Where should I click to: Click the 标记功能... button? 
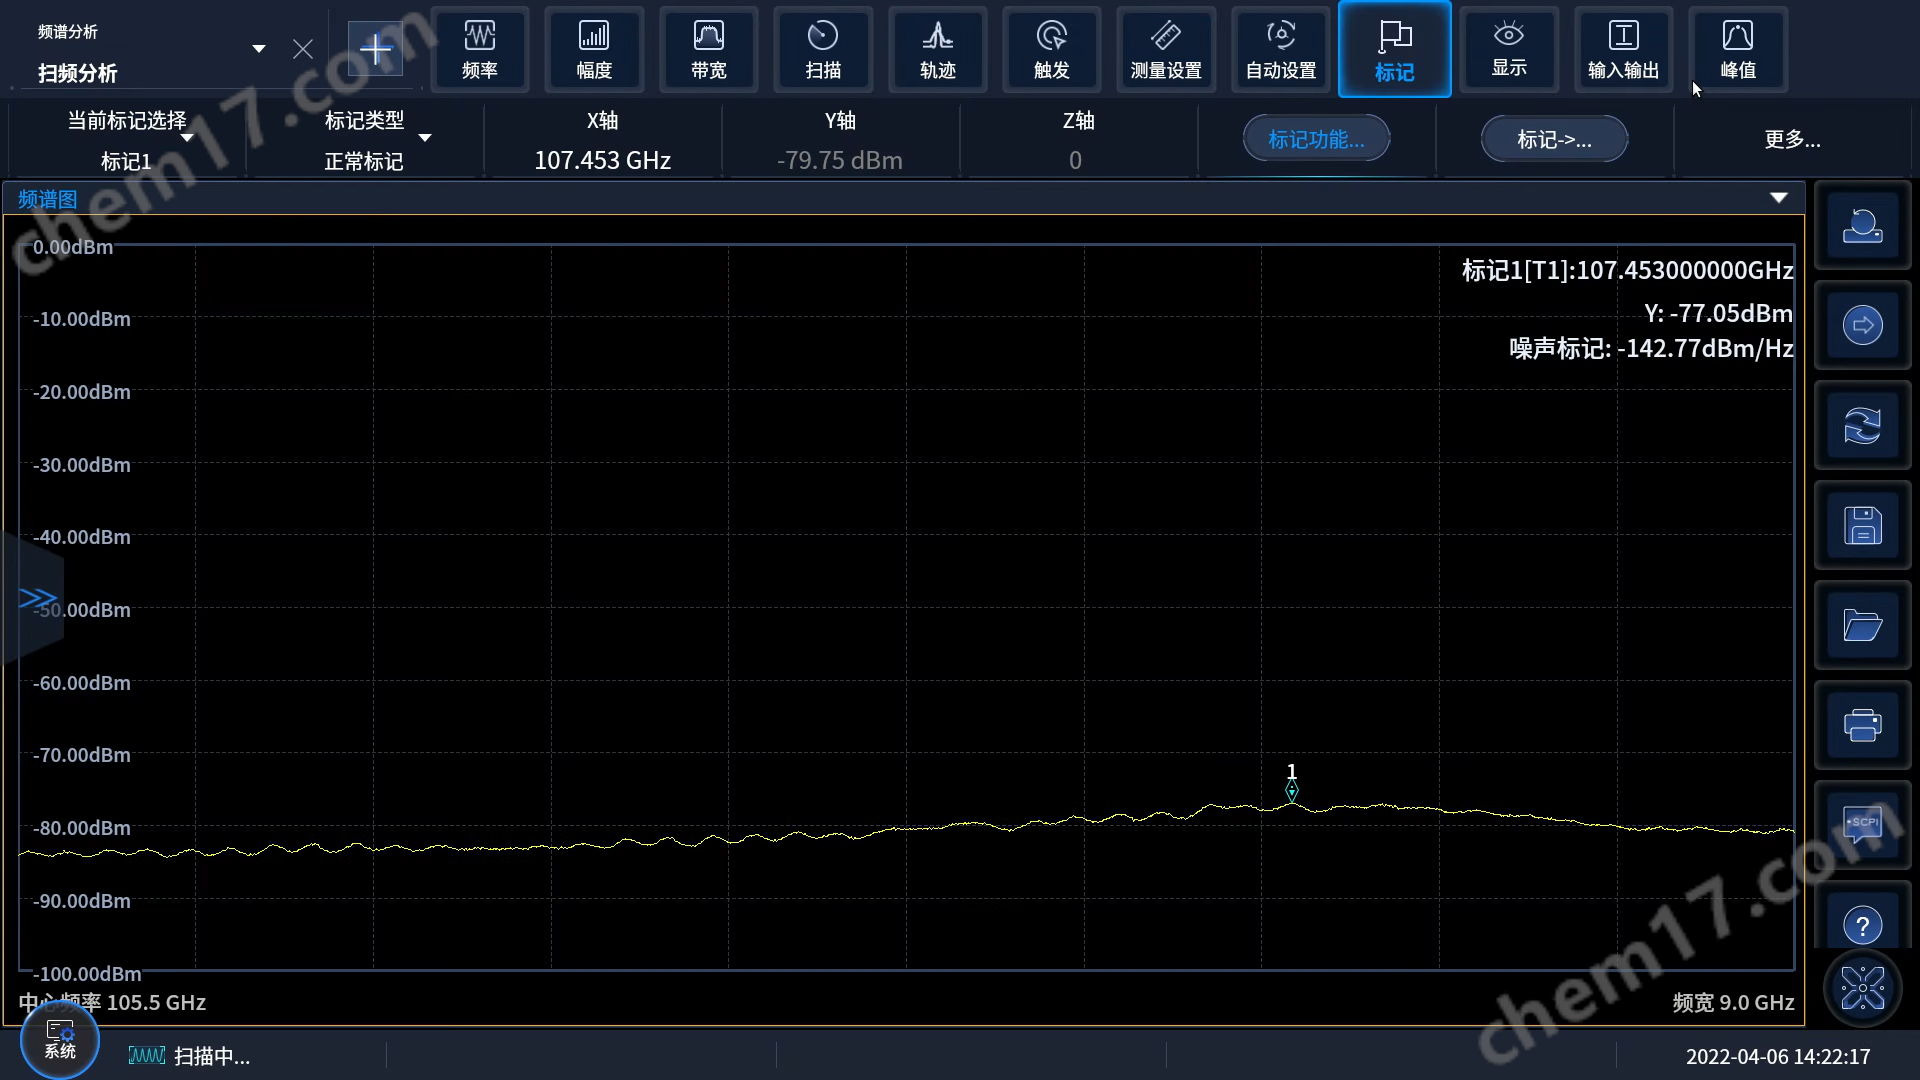pyautogui.click(x=1316, y=139)
